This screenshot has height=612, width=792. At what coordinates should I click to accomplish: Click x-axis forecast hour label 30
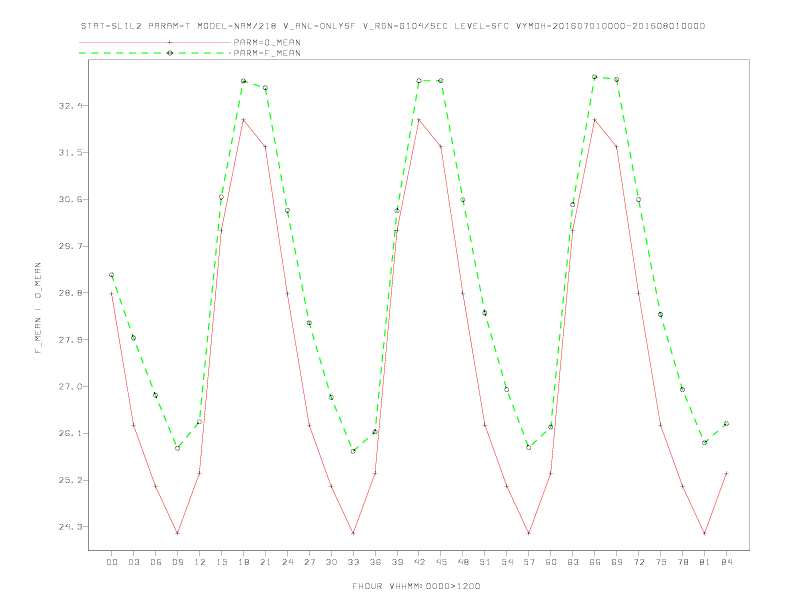coord(331,562)
